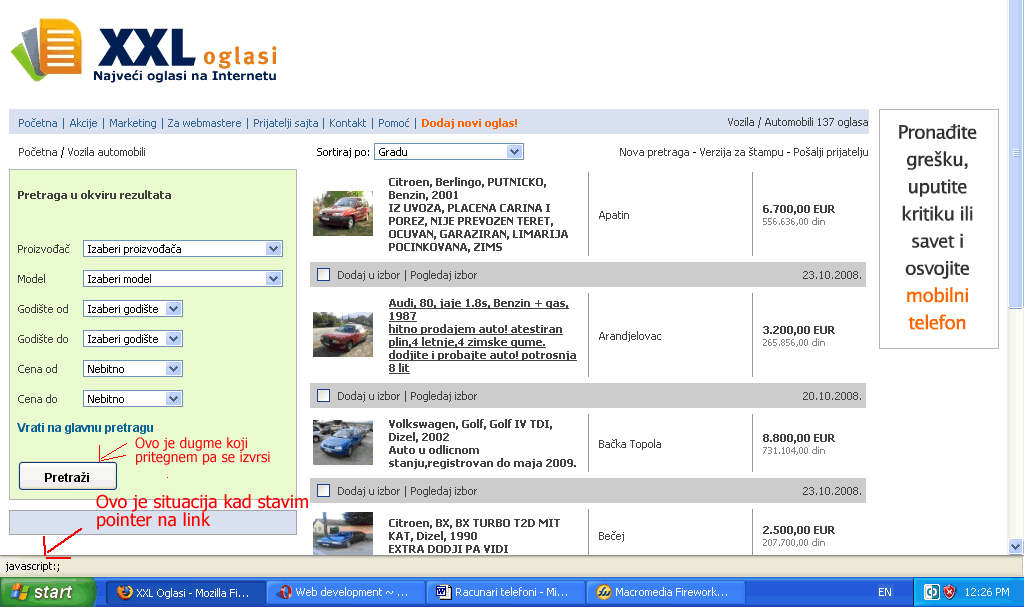Click the Arandjelovac city cell

pos(630,336)
